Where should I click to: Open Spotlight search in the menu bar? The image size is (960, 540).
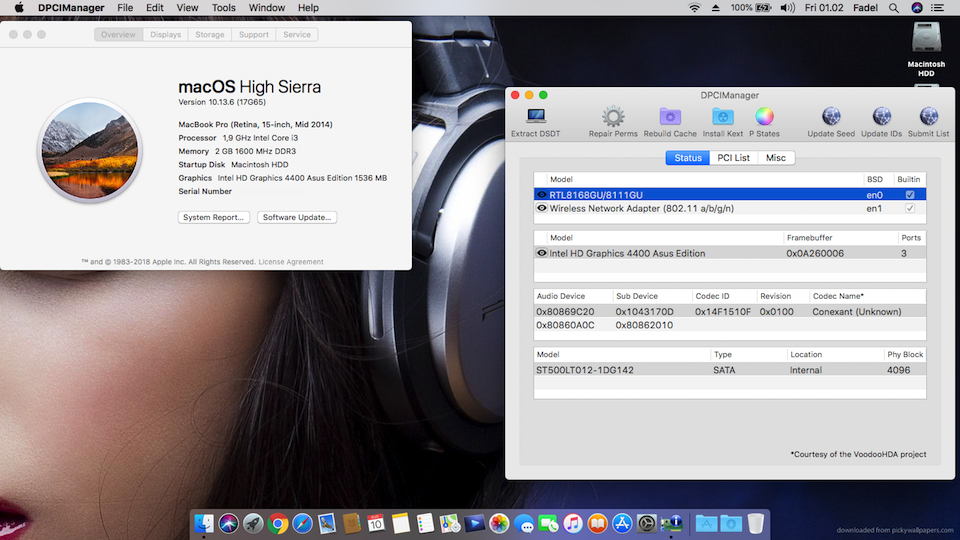894,8
